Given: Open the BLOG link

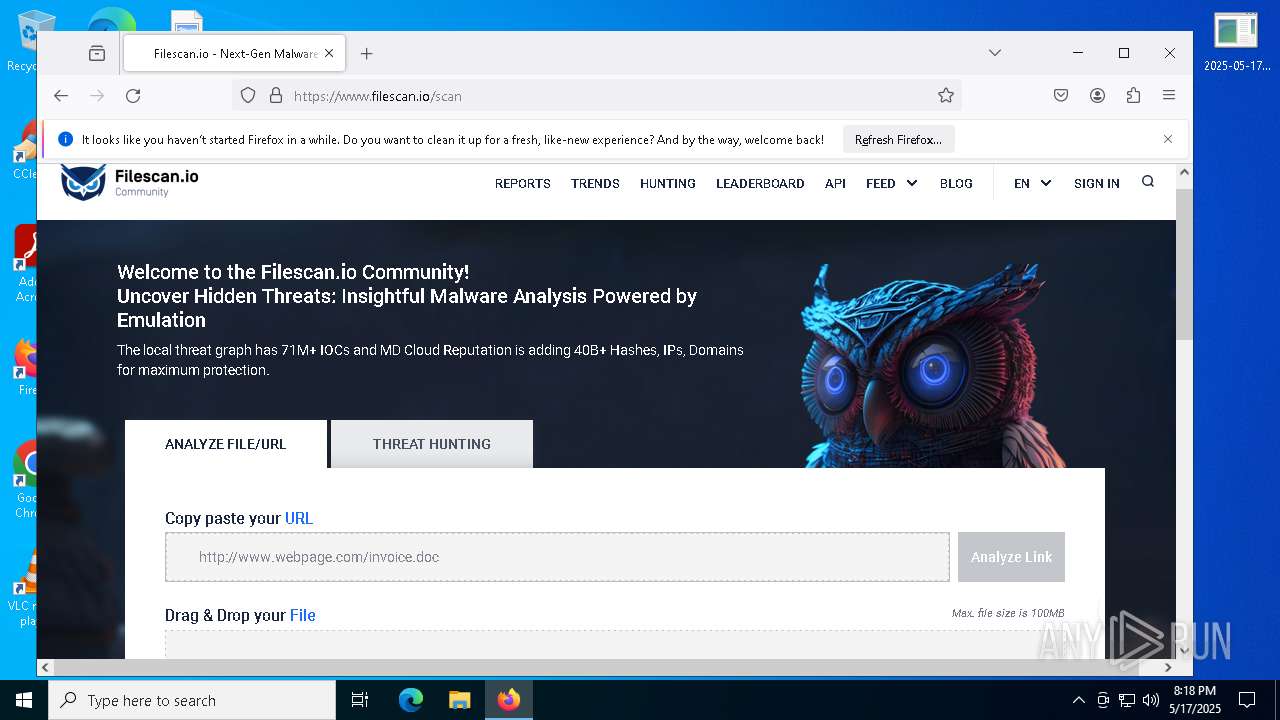Looking at the screenshot, I should click(956, 184).
